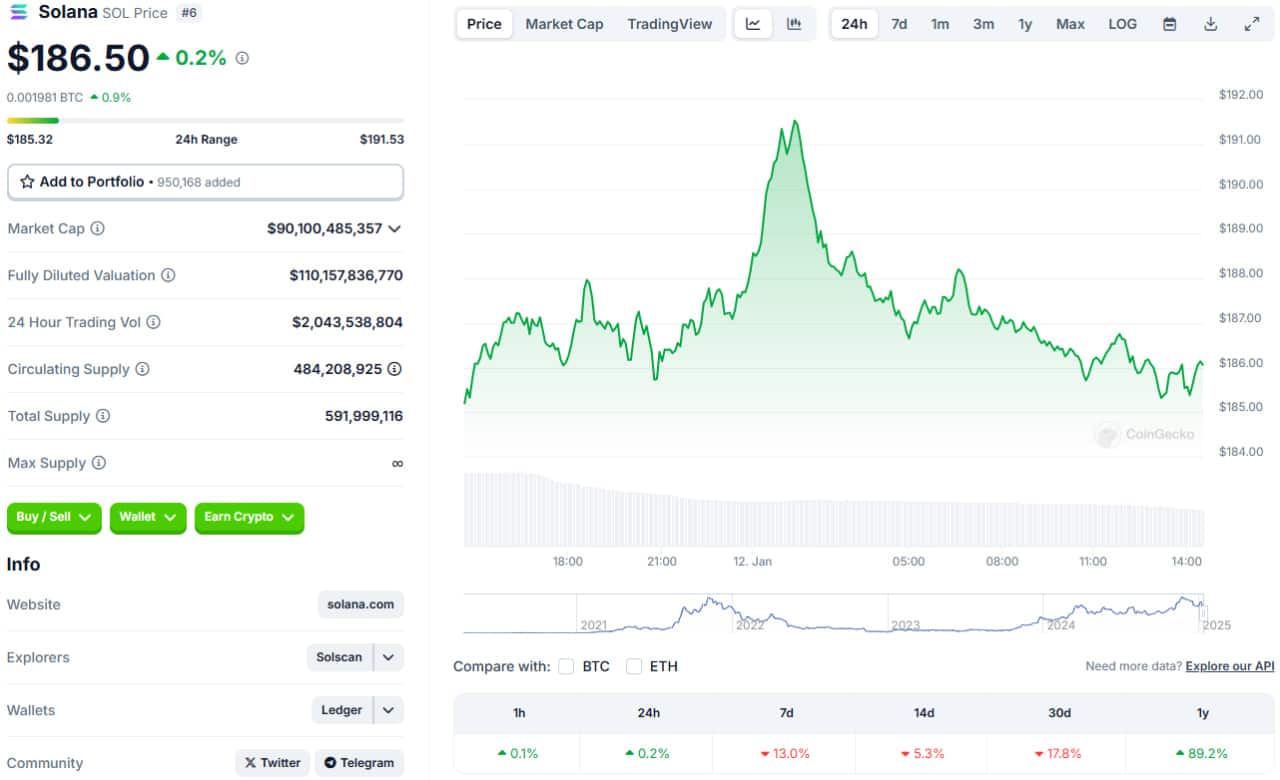Enable the BTC compare checkbox

tap(566, 666)
